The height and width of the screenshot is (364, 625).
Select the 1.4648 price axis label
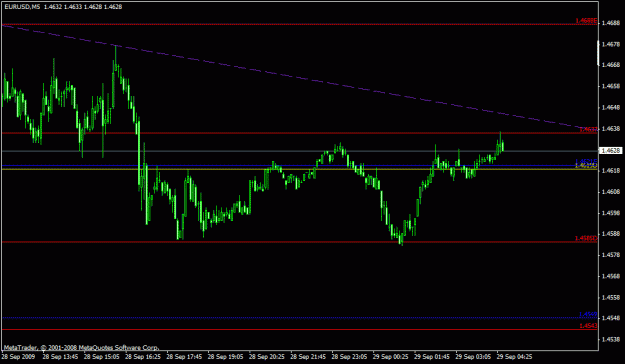(x=611, y=108)
